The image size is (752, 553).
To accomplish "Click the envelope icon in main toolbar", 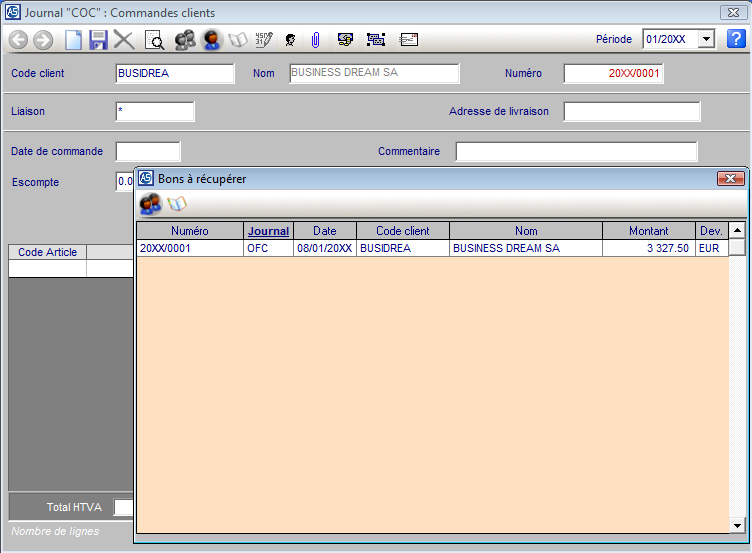I will pos(408,40).
